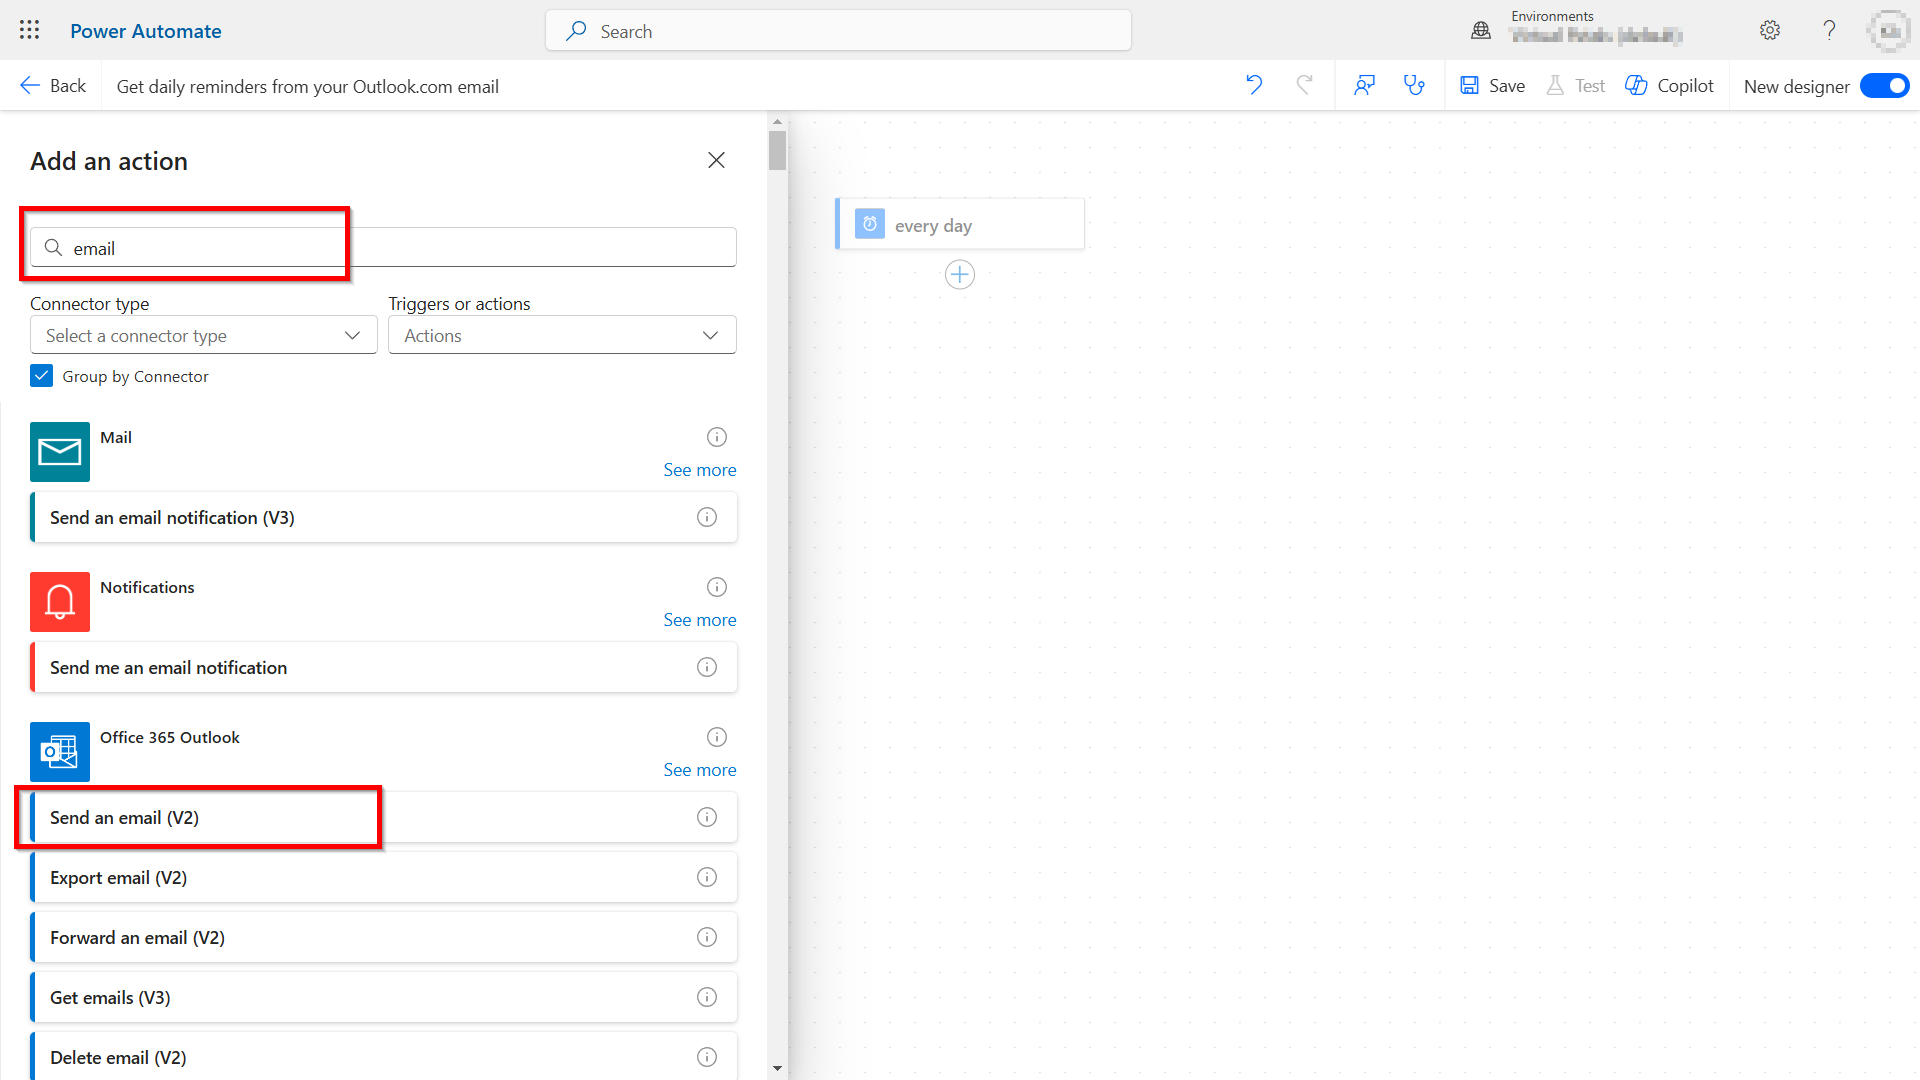The width and height of the screenshot is (1920, 1080).
Task: Click the panel scrollbar down arrow
Action: point(777,1068)
